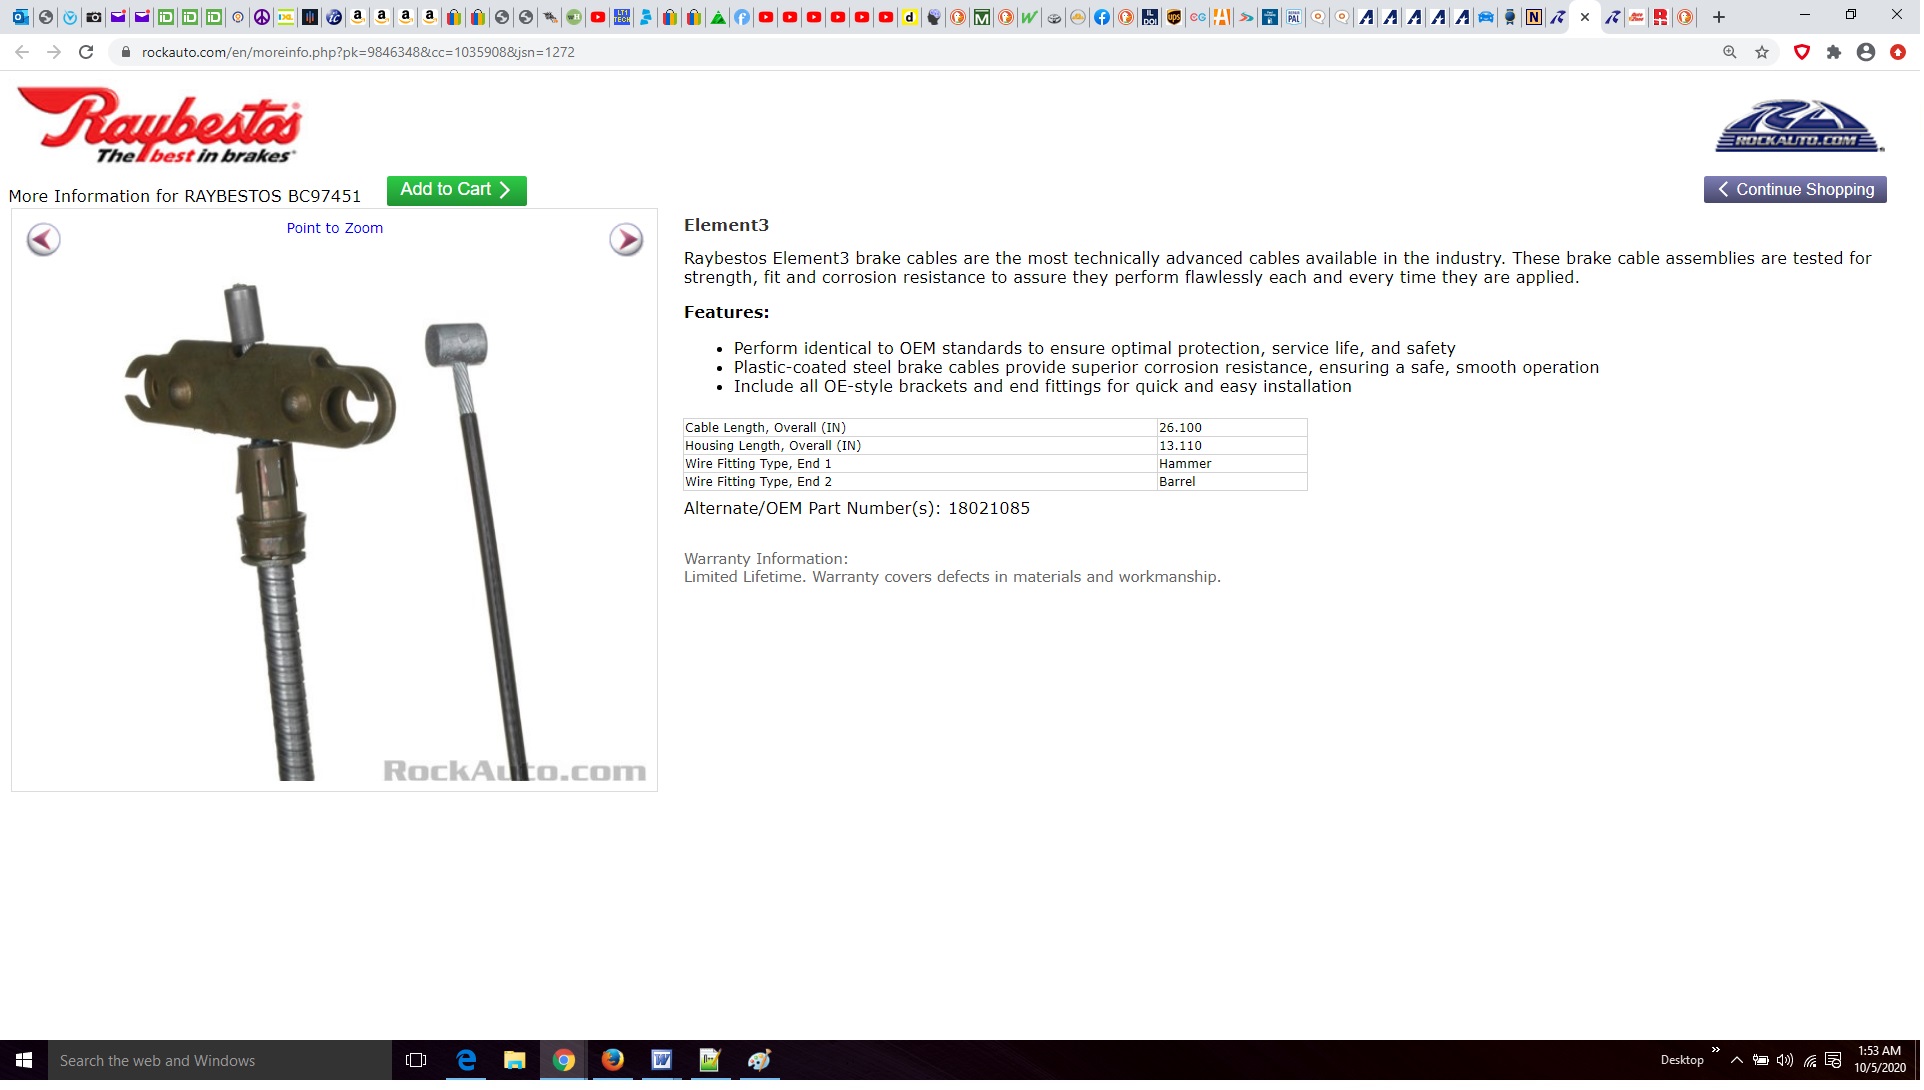
Task: Switch to the blue car icon tab
Action: click(x=1485, y=17)
